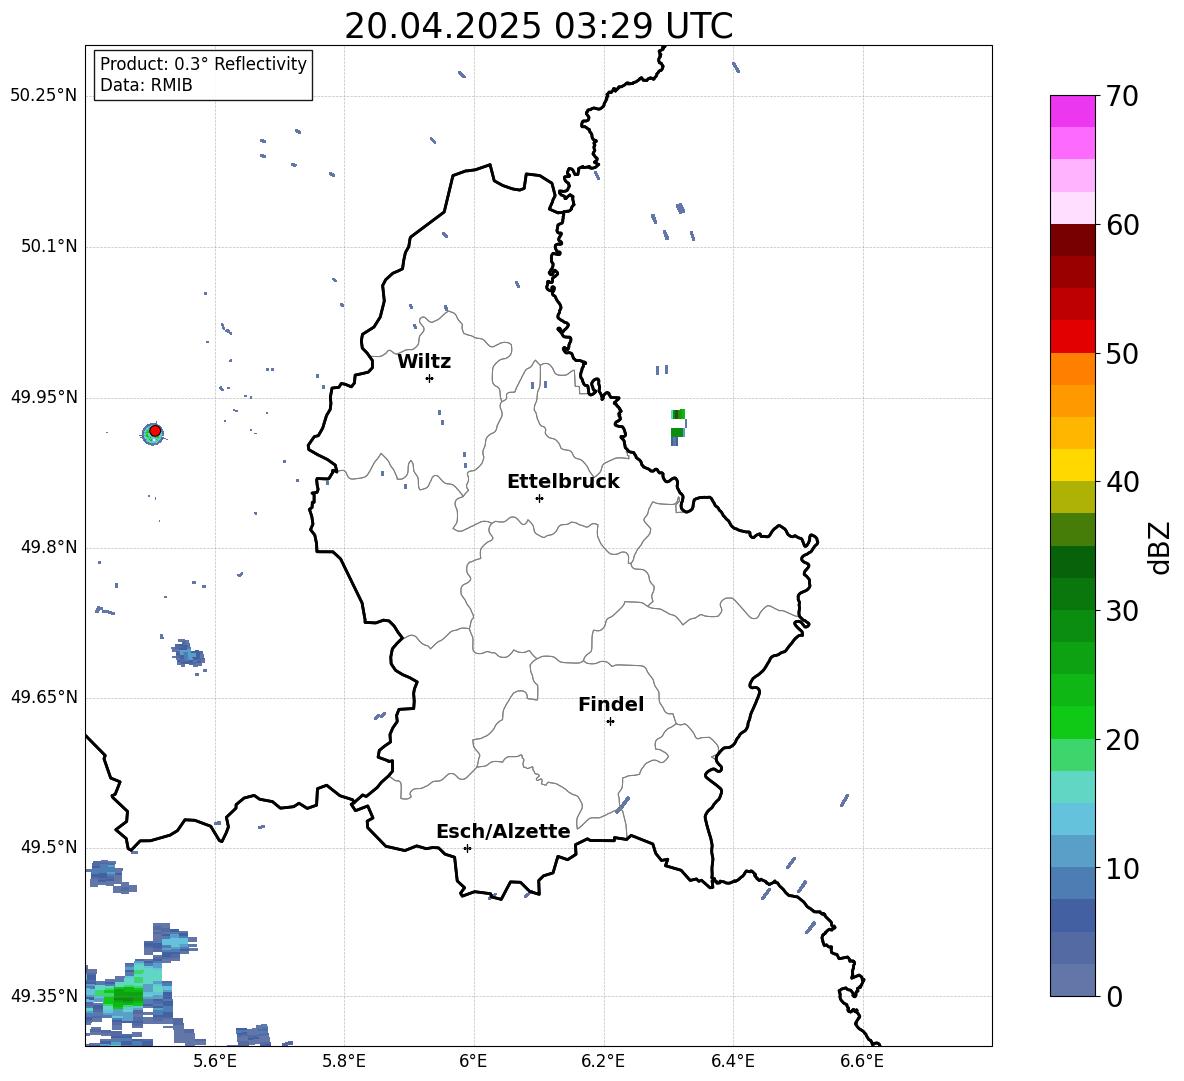Click the Esch/Alzette location cross marker

(467, 848)
